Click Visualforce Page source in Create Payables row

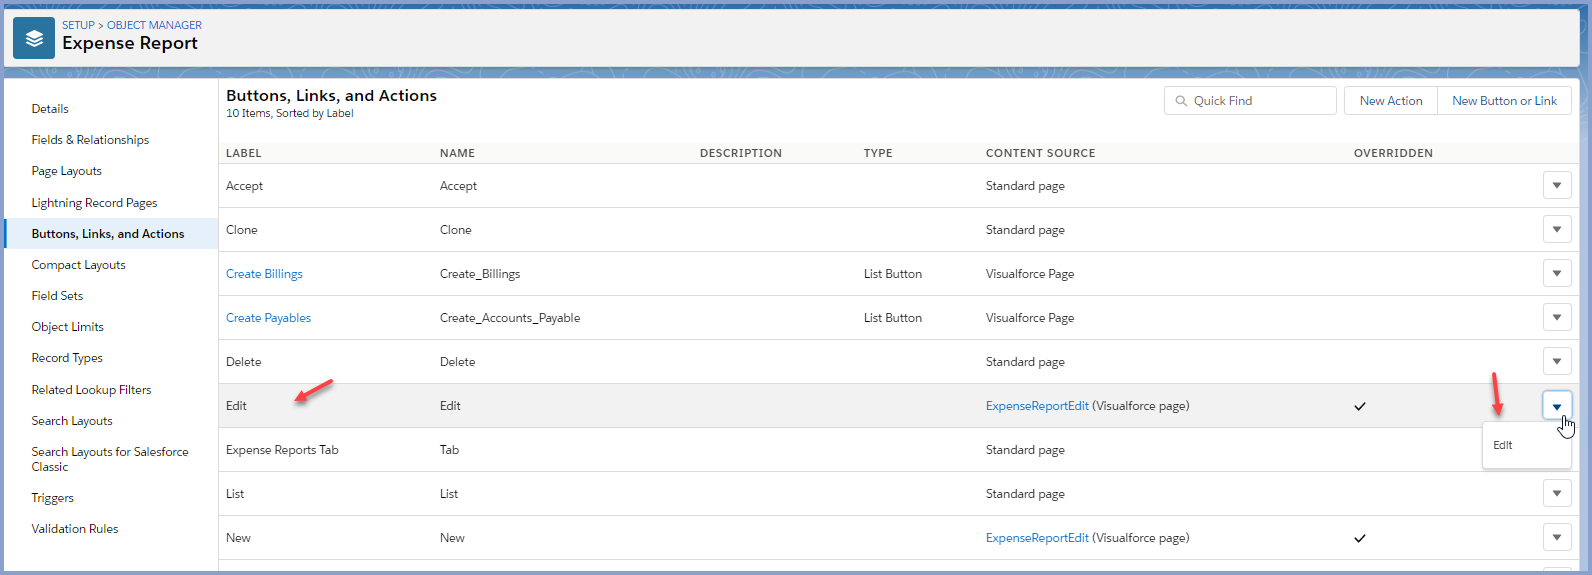pos(1030,318)
